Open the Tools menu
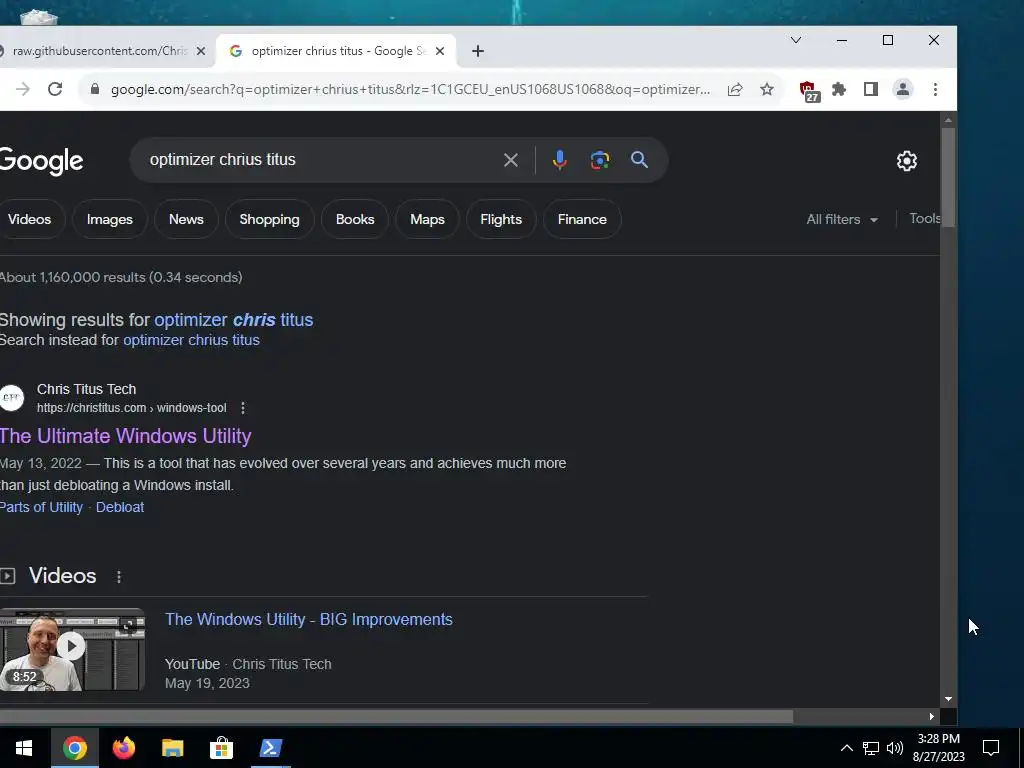The image size is (1024, 768). [925, 219]
